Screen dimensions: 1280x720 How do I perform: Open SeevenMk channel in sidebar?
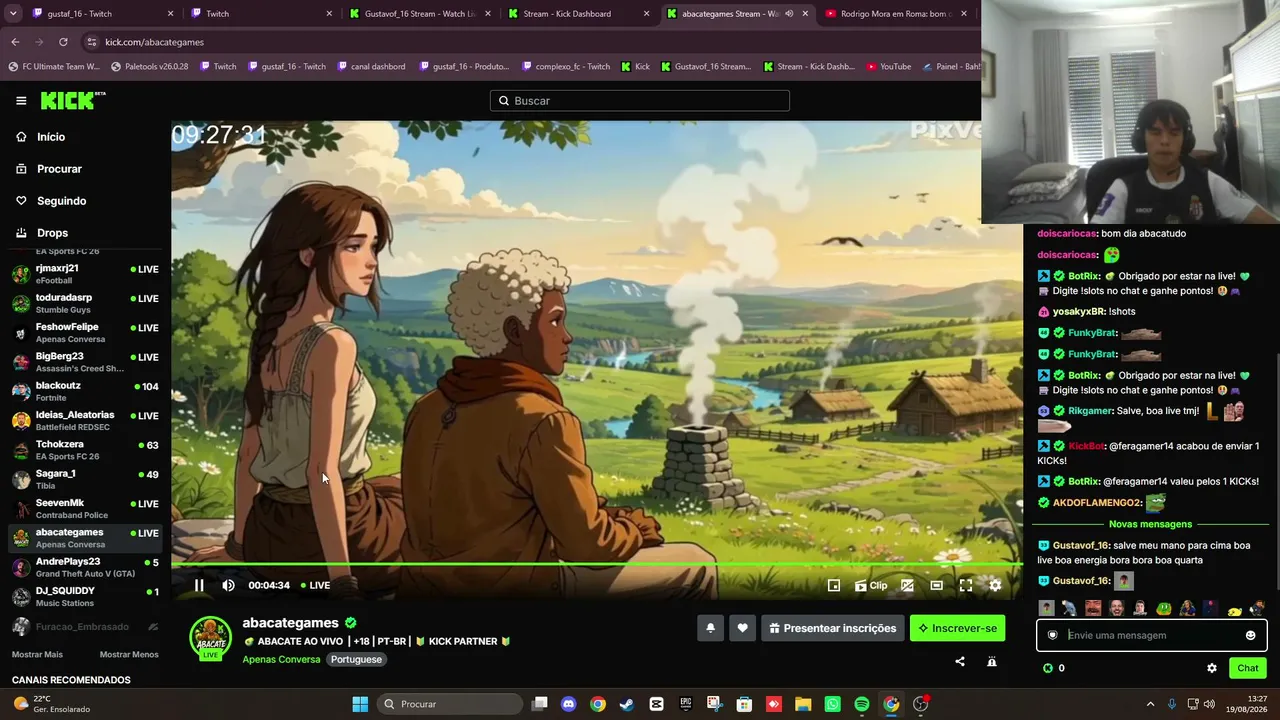point(85,508)
